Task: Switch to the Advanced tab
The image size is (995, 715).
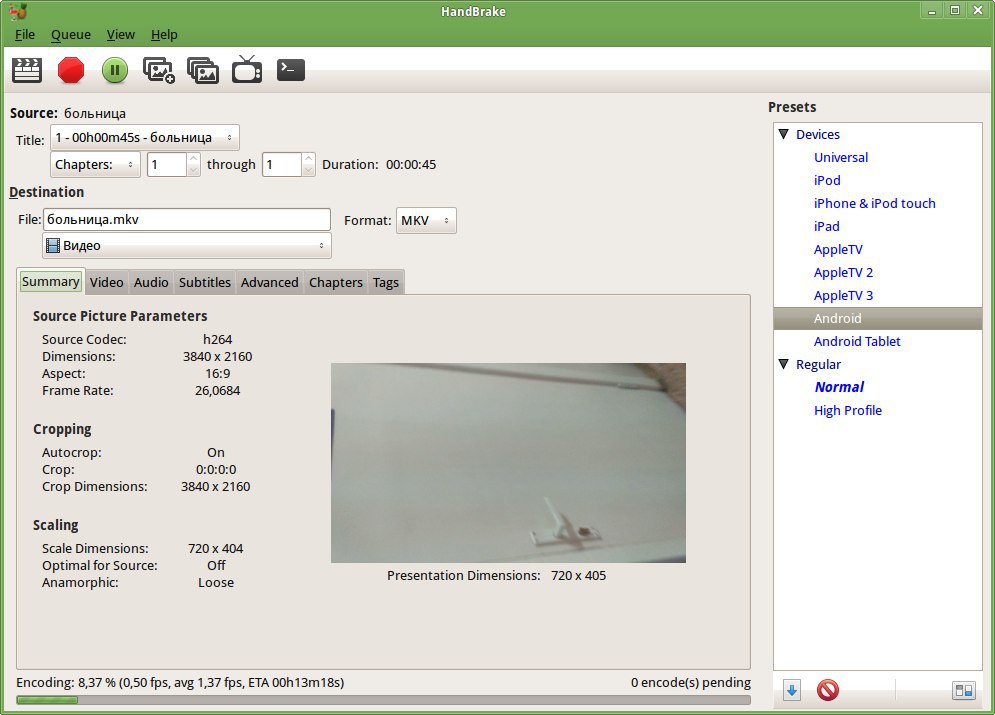Action: [x=270, y=282]
